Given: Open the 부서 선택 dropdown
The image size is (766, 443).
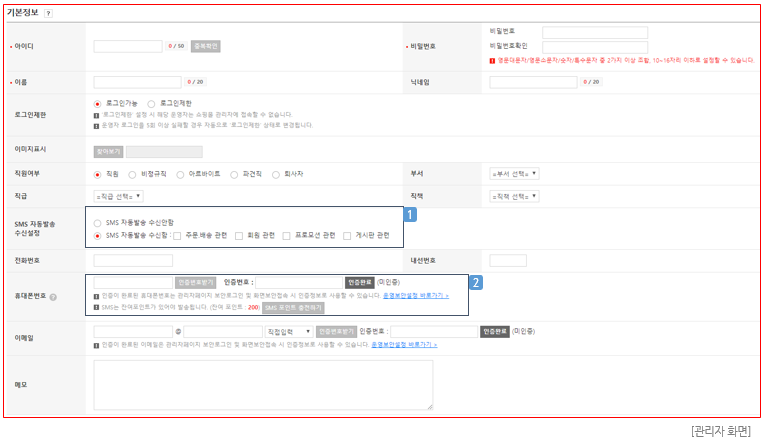Looking at the screenshot, I should (514, 174).
